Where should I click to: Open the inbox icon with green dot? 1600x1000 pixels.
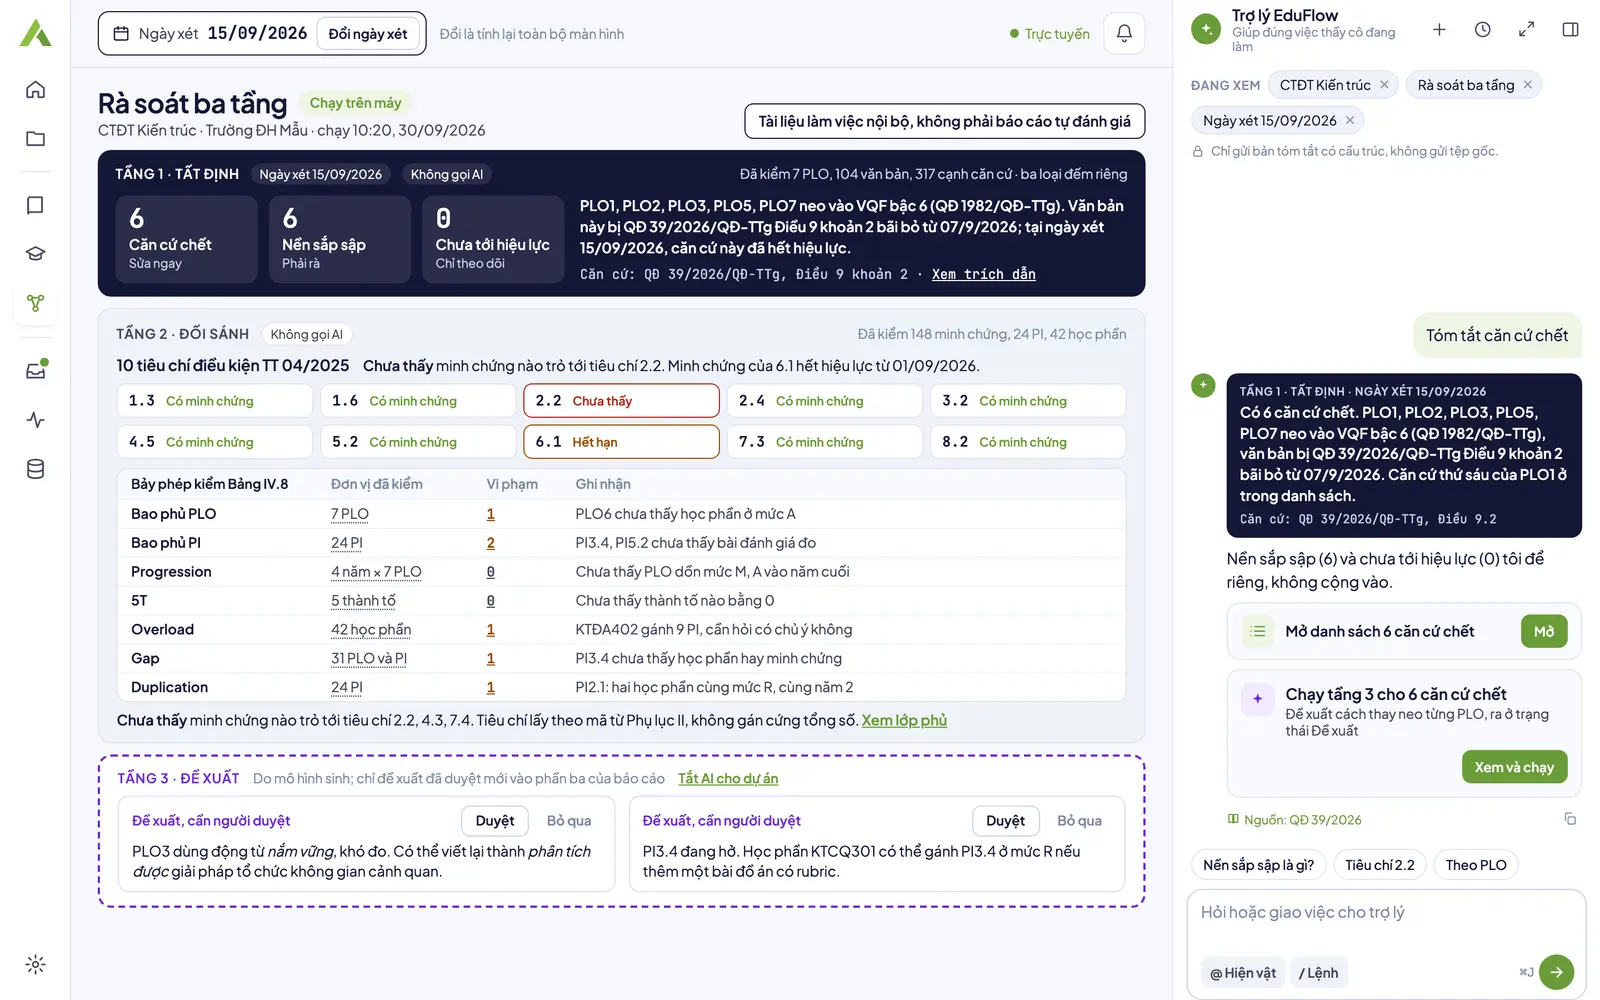35,370
